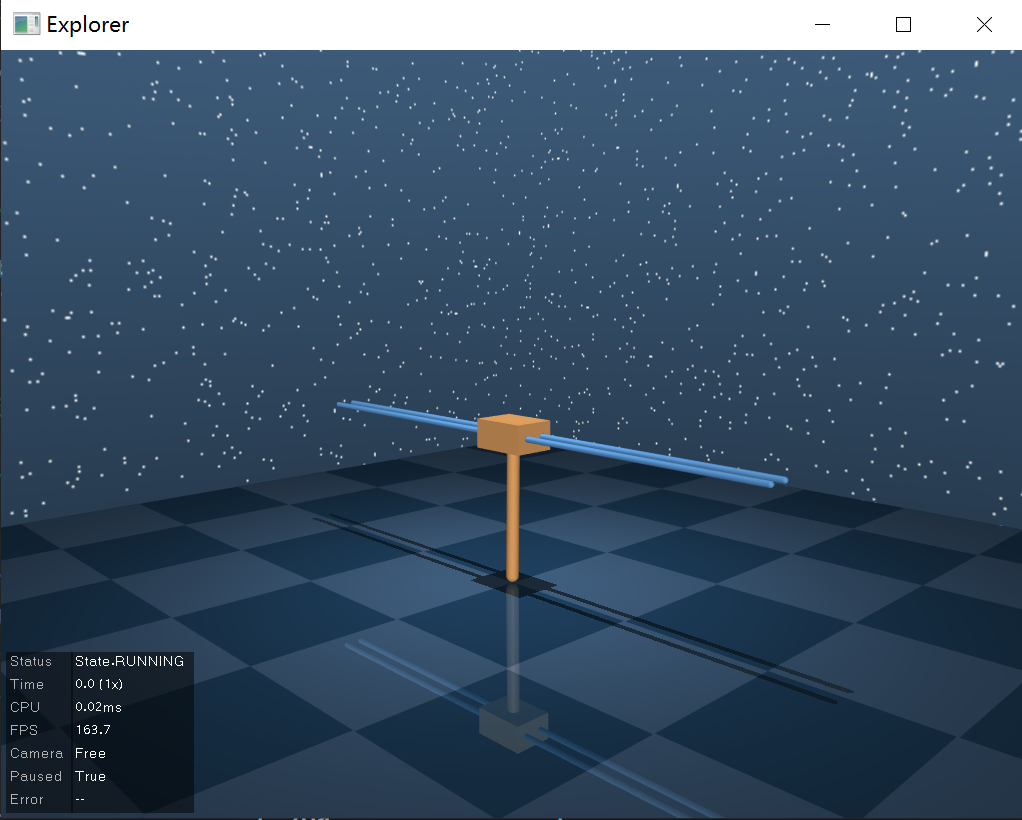
Task: Maximize the Explorer window
Action: (903, 25)
